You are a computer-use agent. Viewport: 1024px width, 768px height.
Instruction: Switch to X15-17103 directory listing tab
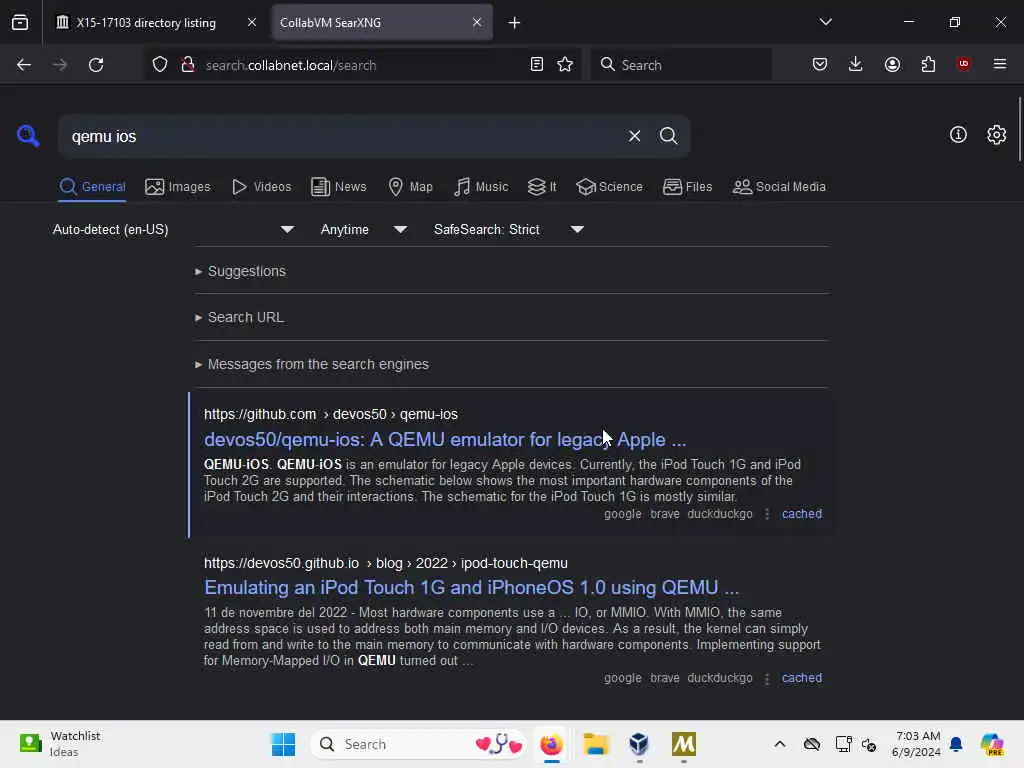pyautogui.click(x=146, y=23)
